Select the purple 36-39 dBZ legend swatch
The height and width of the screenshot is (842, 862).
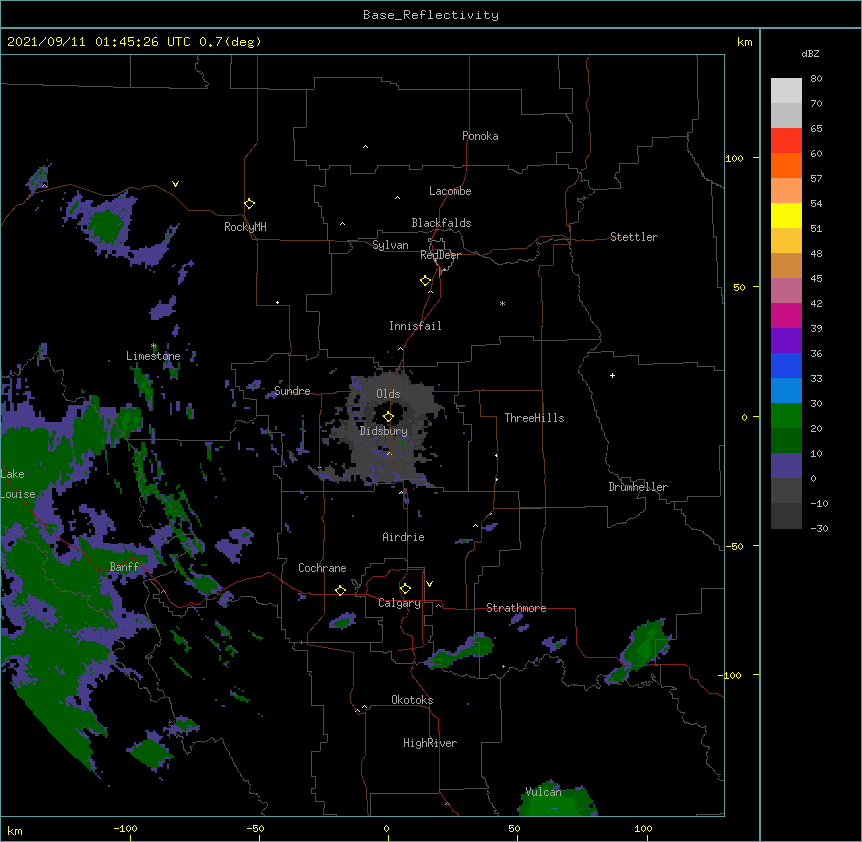coord(786,341)
